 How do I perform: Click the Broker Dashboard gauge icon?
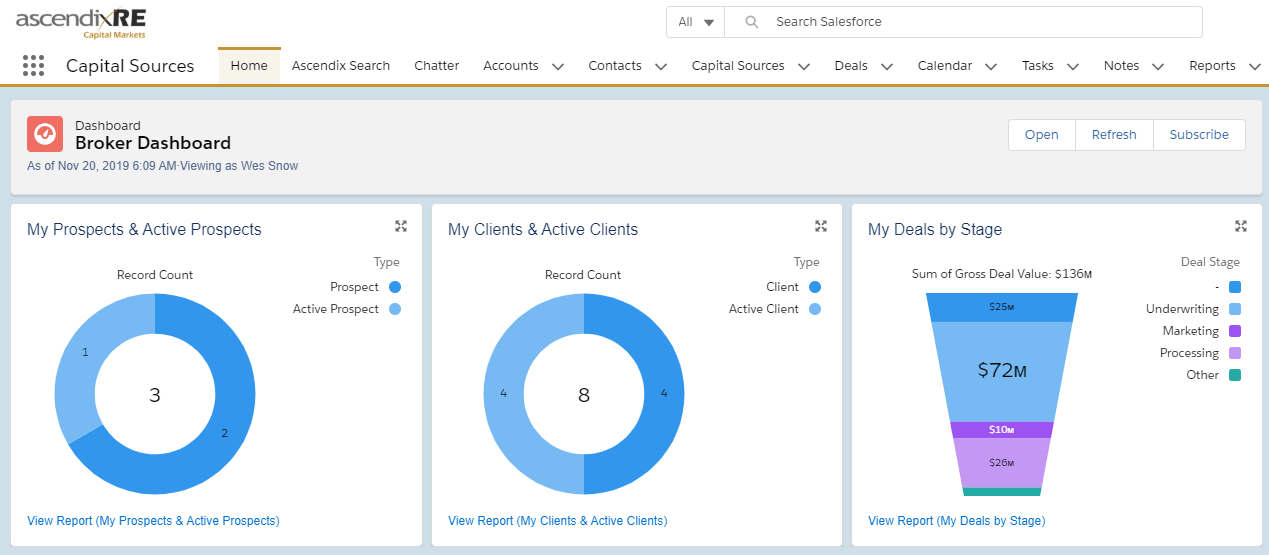tap(45, 134)
